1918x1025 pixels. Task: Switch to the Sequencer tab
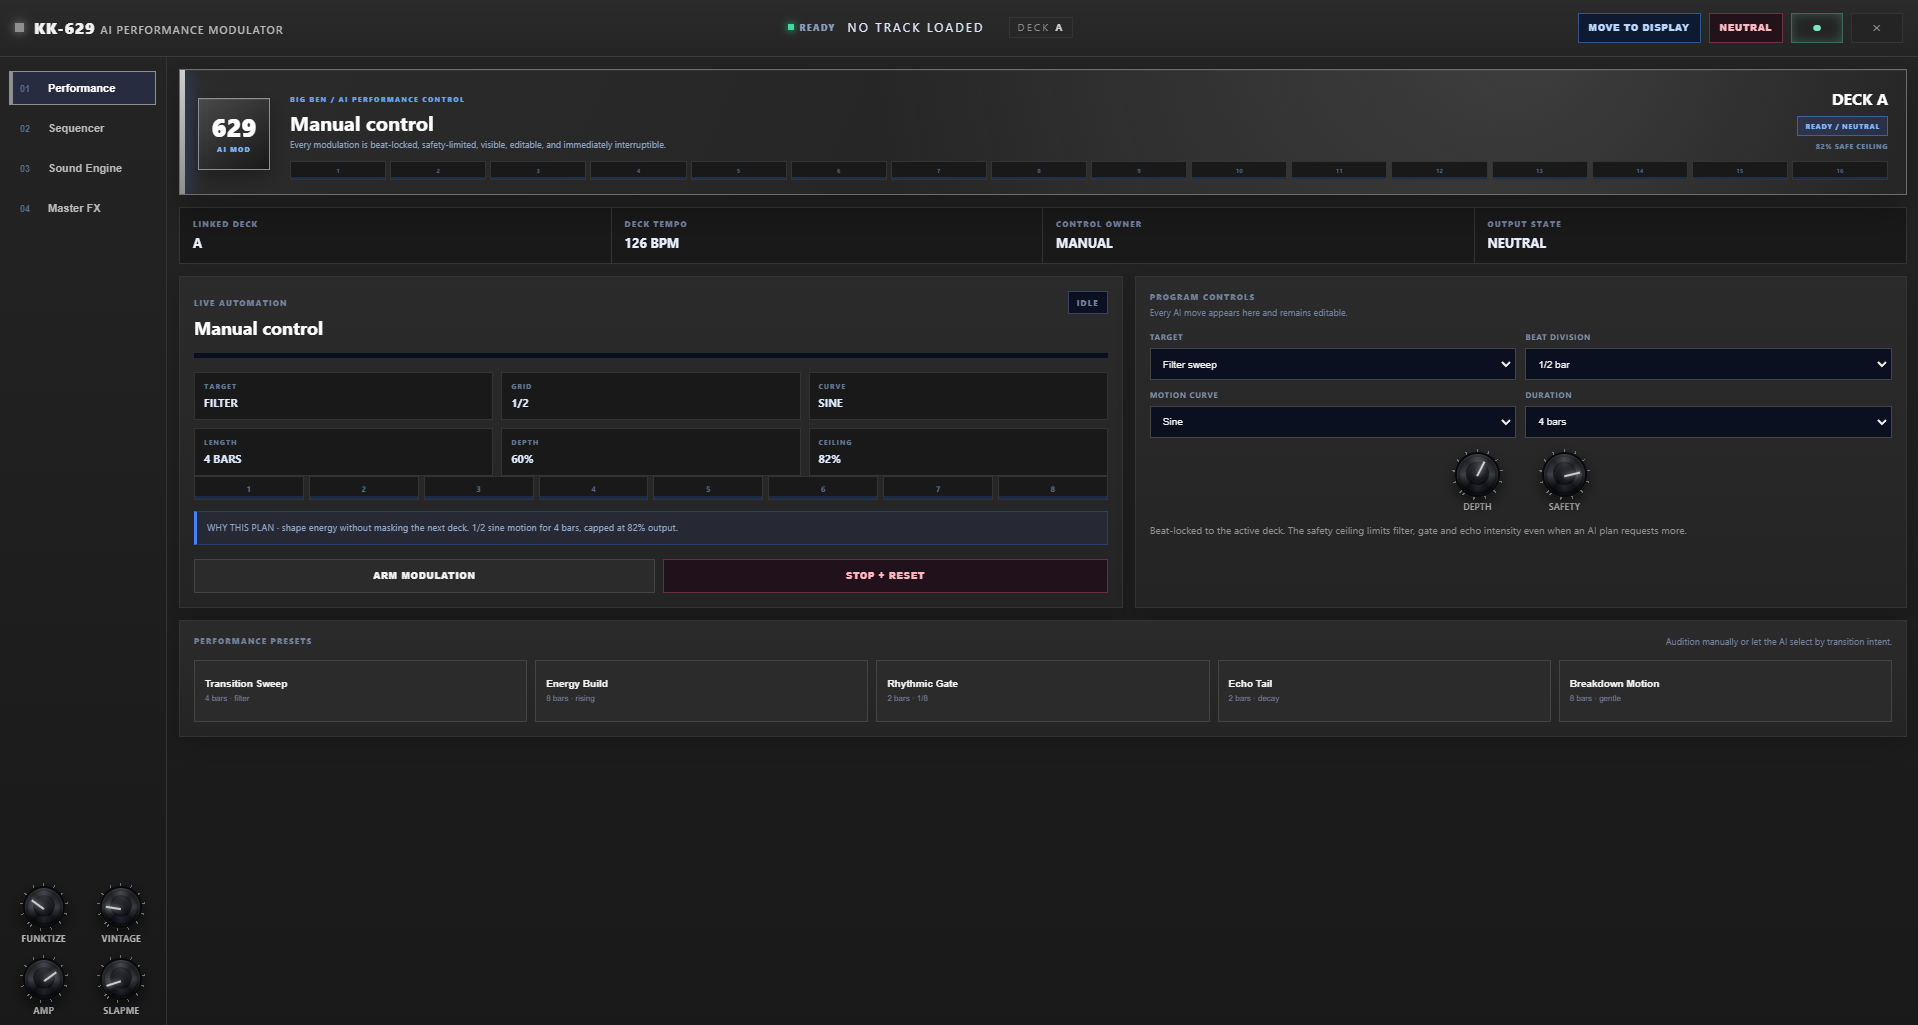tap(83, 128)
